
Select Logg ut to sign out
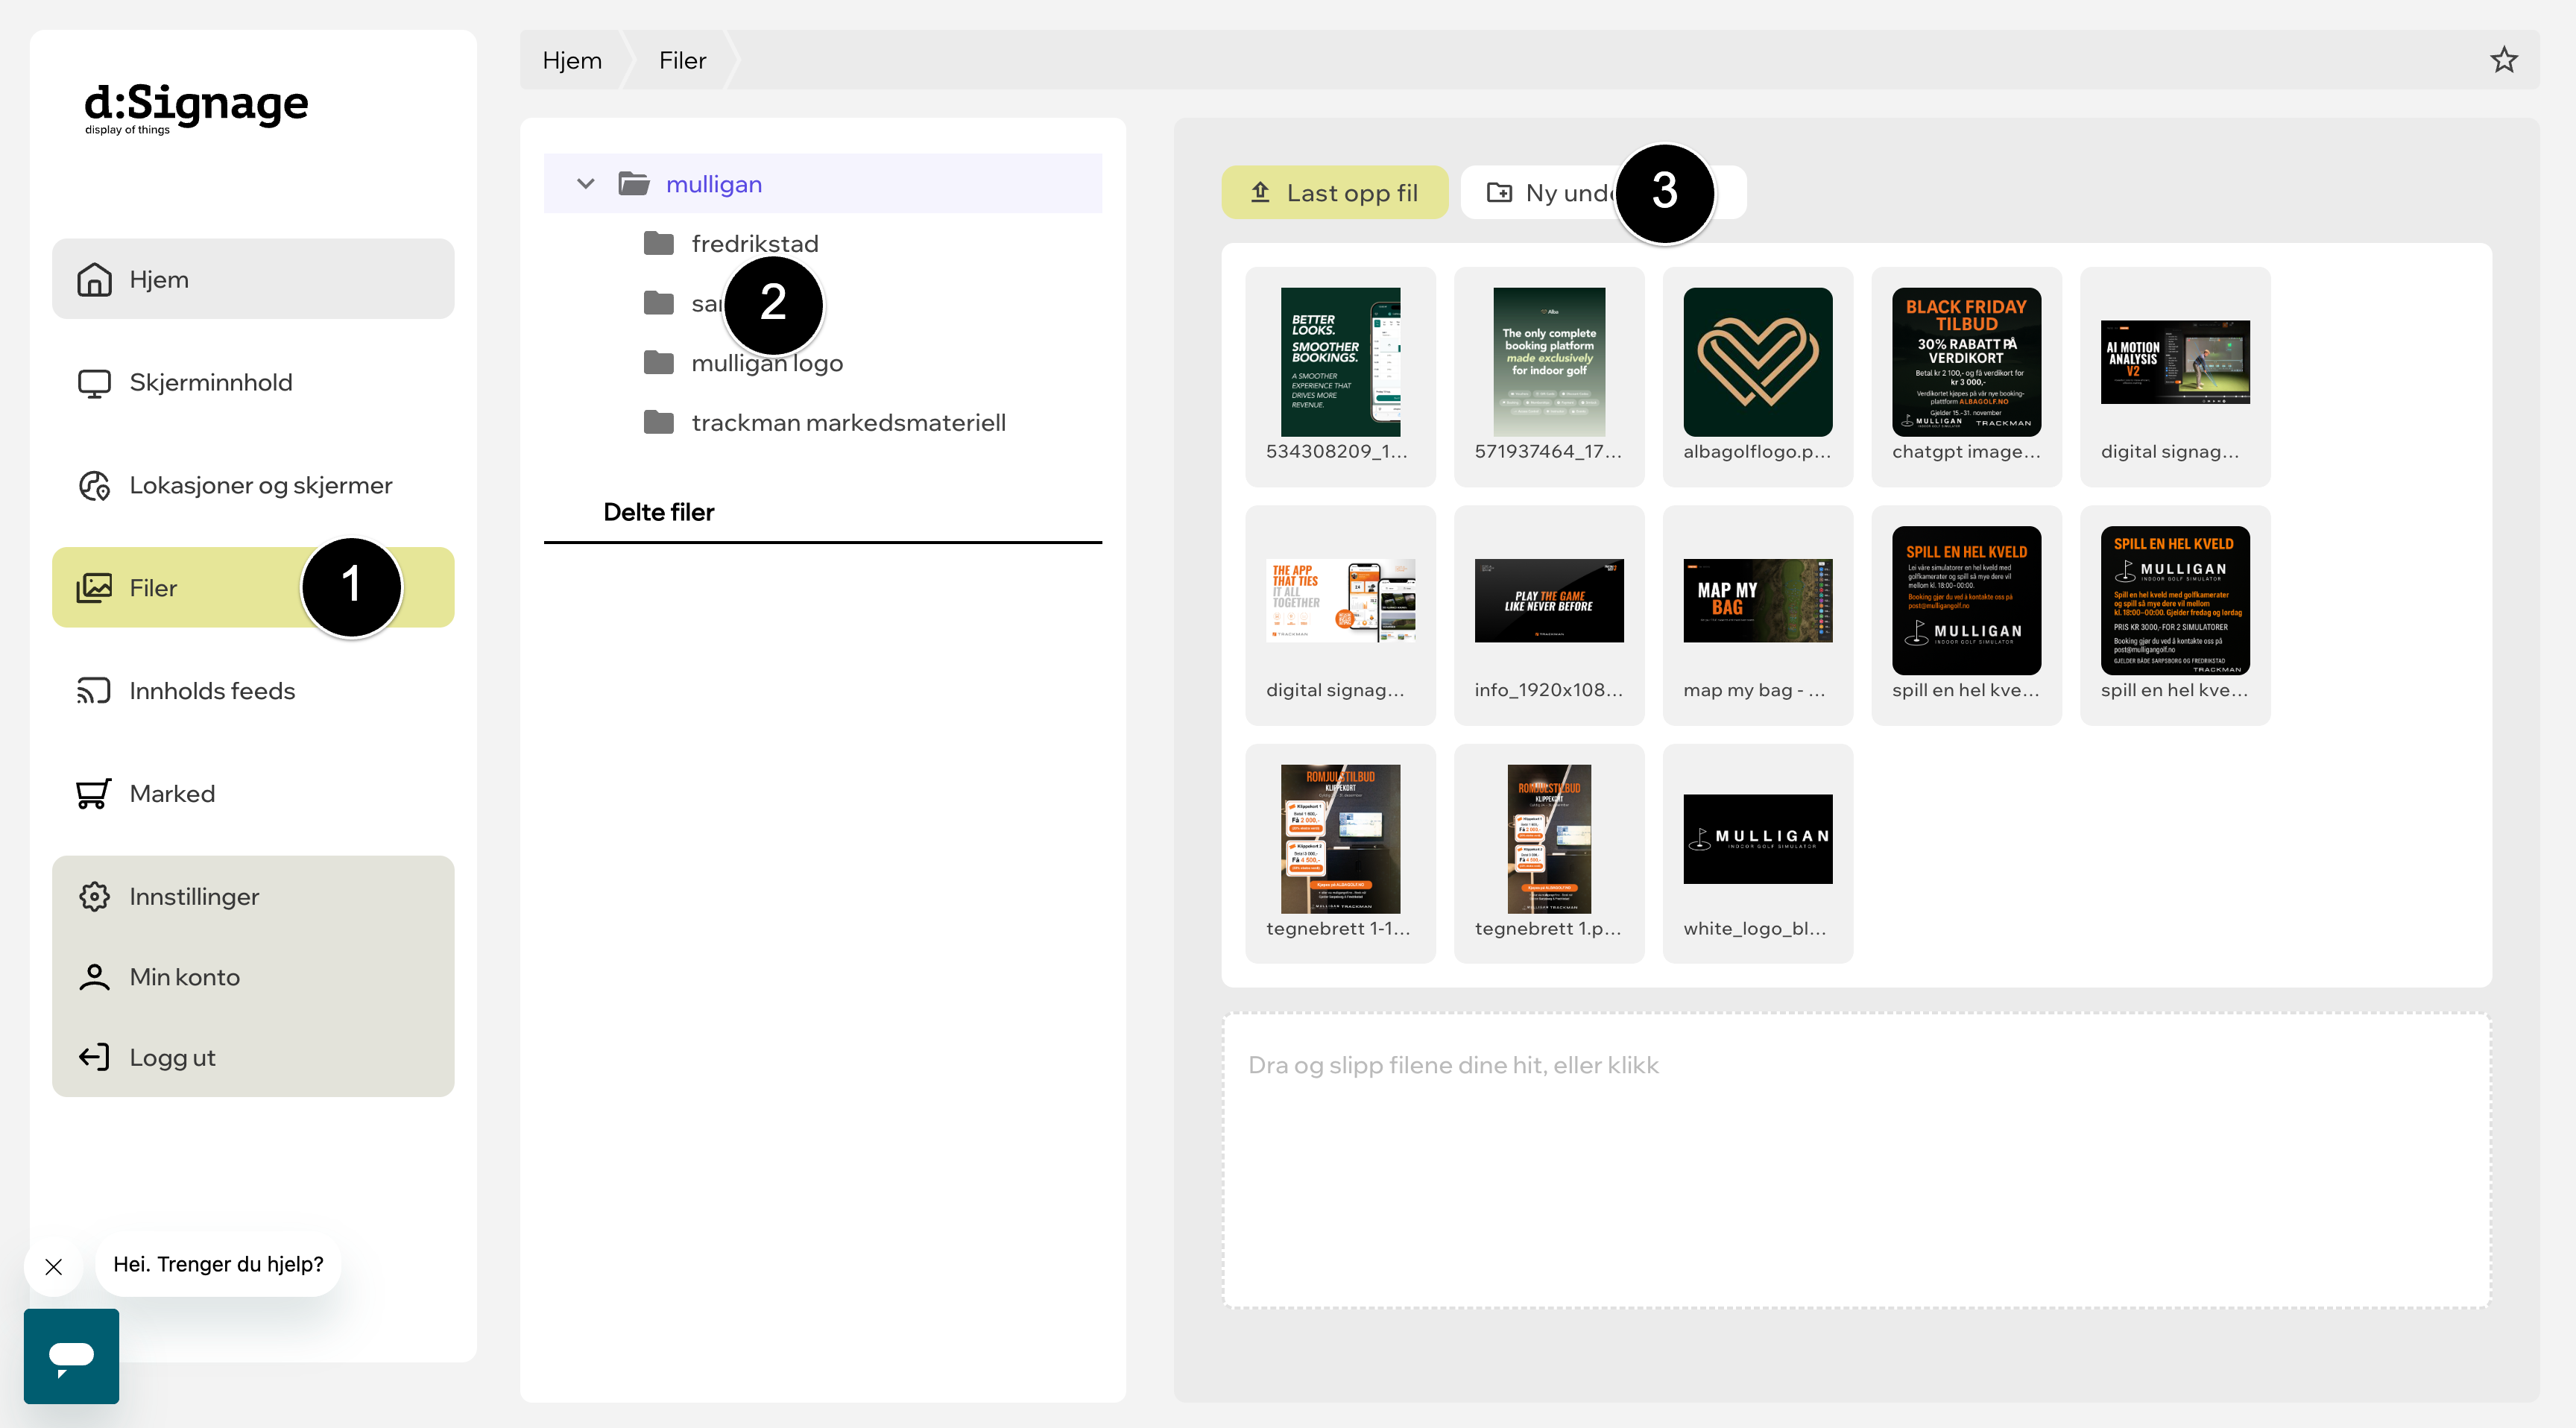[x=253, y=1057]
